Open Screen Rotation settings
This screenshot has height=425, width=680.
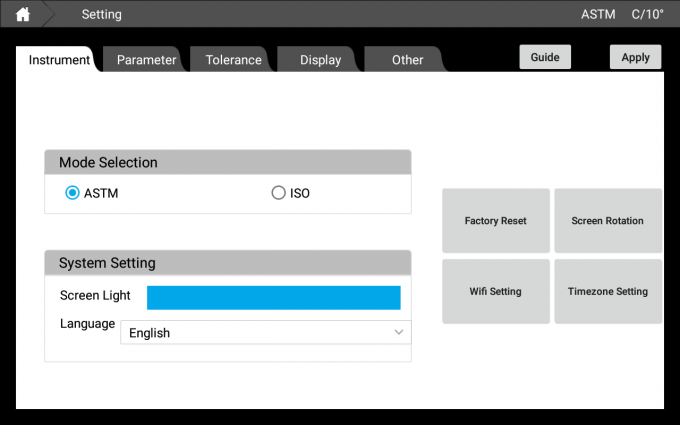click(x=608, y=221)
